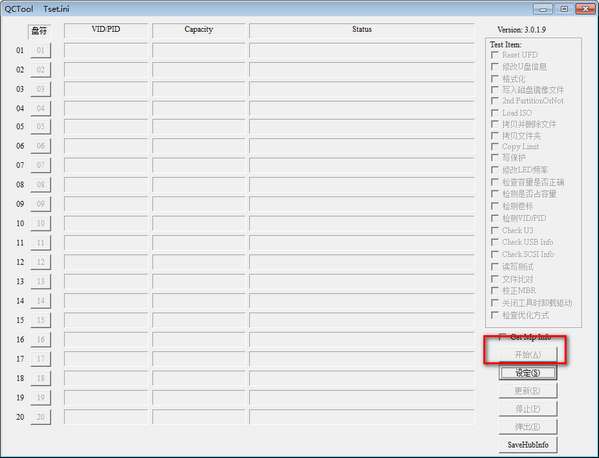Viewport: 599px width, 458px height.
Task: Click the Status field of row 05
Action: tap(362, 126)
